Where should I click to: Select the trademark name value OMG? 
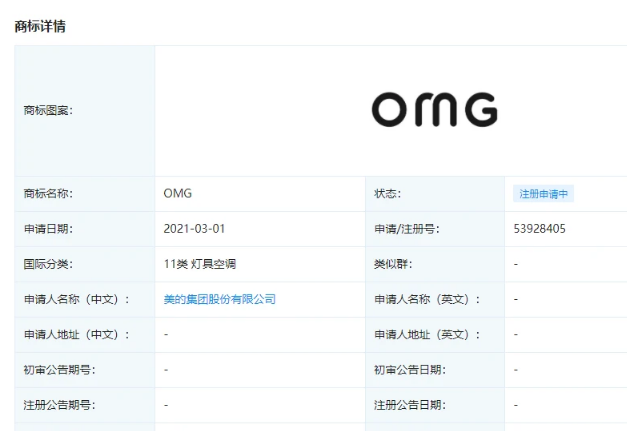[x=178, y=194]
